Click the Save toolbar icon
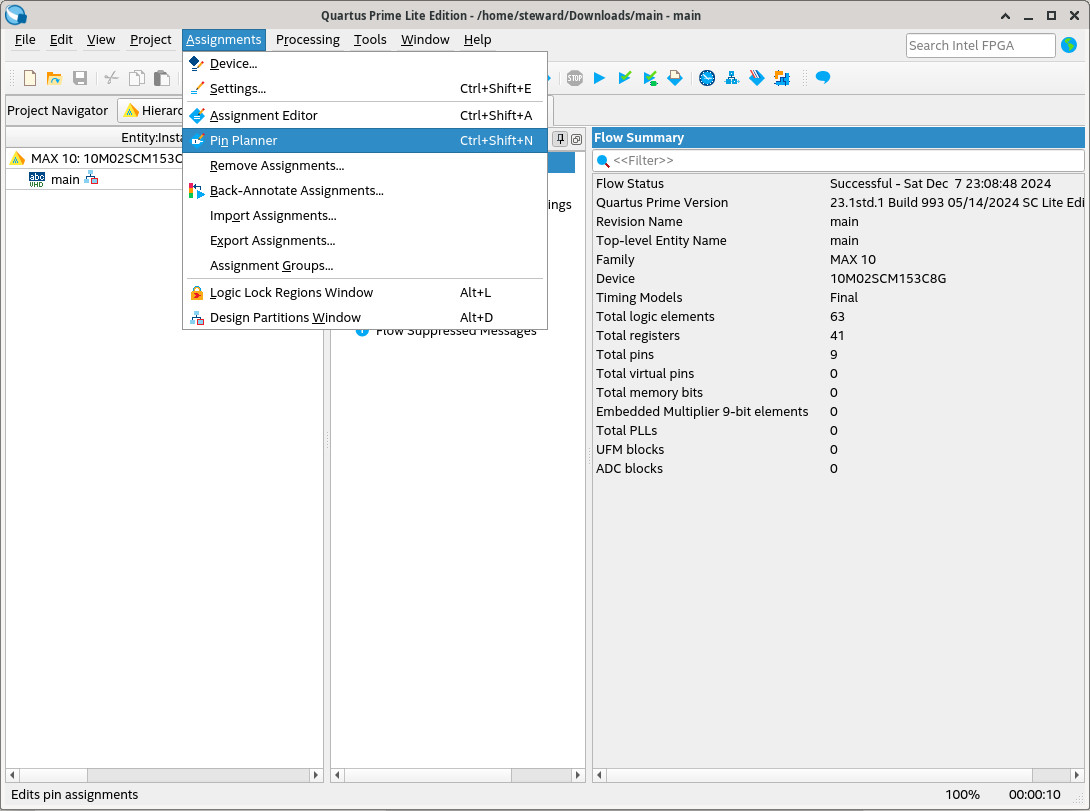1090x811 pixels. pos(80,78)
